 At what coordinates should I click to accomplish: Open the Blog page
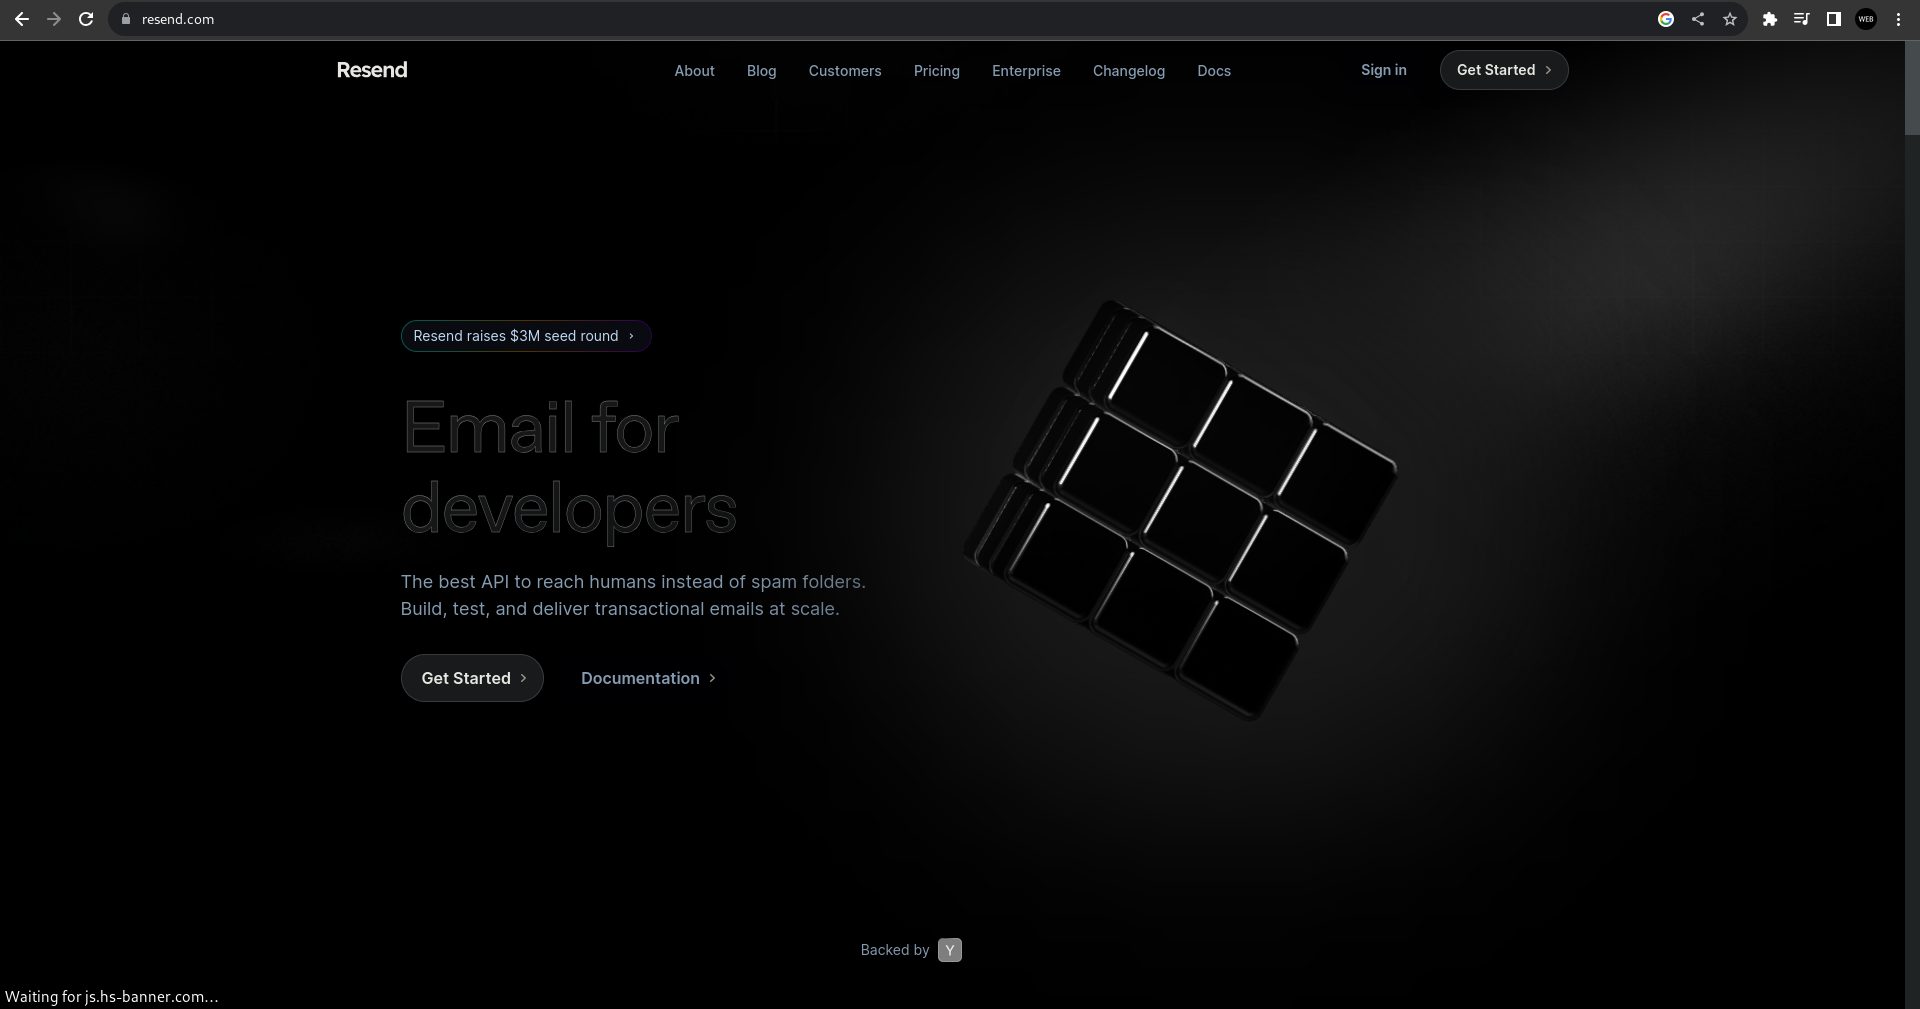[x=761, y=71]
